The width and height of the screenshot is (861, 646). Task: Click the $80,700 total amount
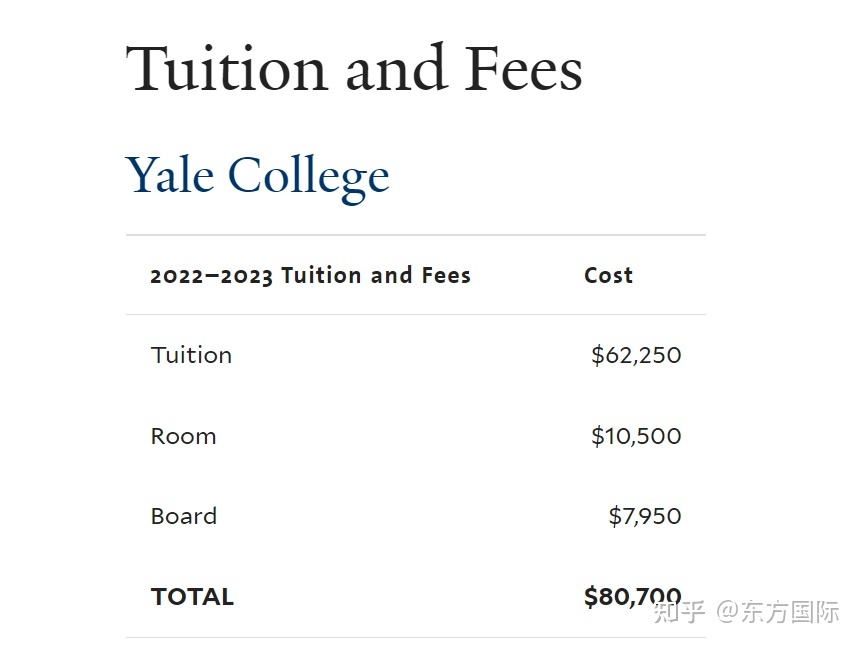(x=633, y=597)
